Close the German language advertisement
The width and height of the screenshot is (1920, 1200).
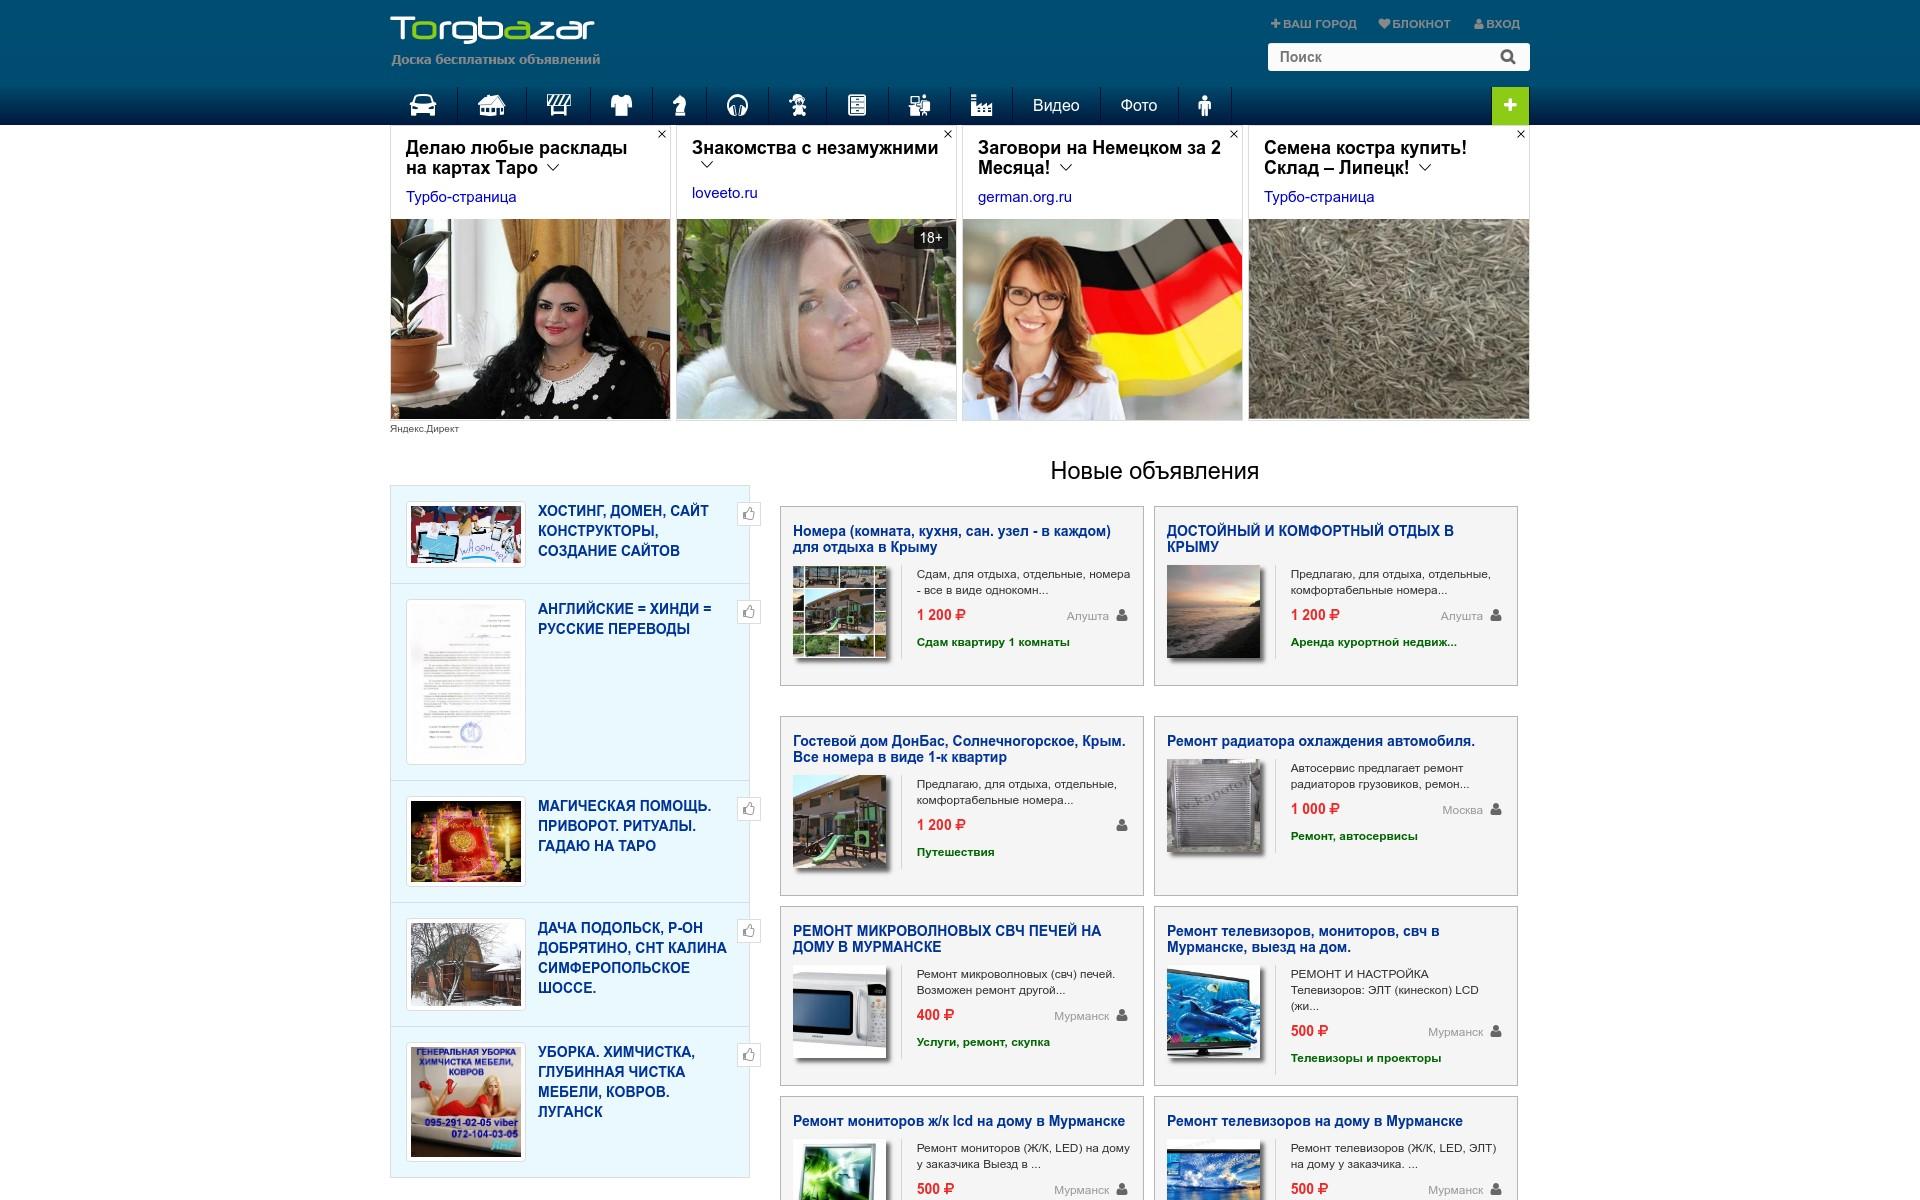click(1234, 134)
